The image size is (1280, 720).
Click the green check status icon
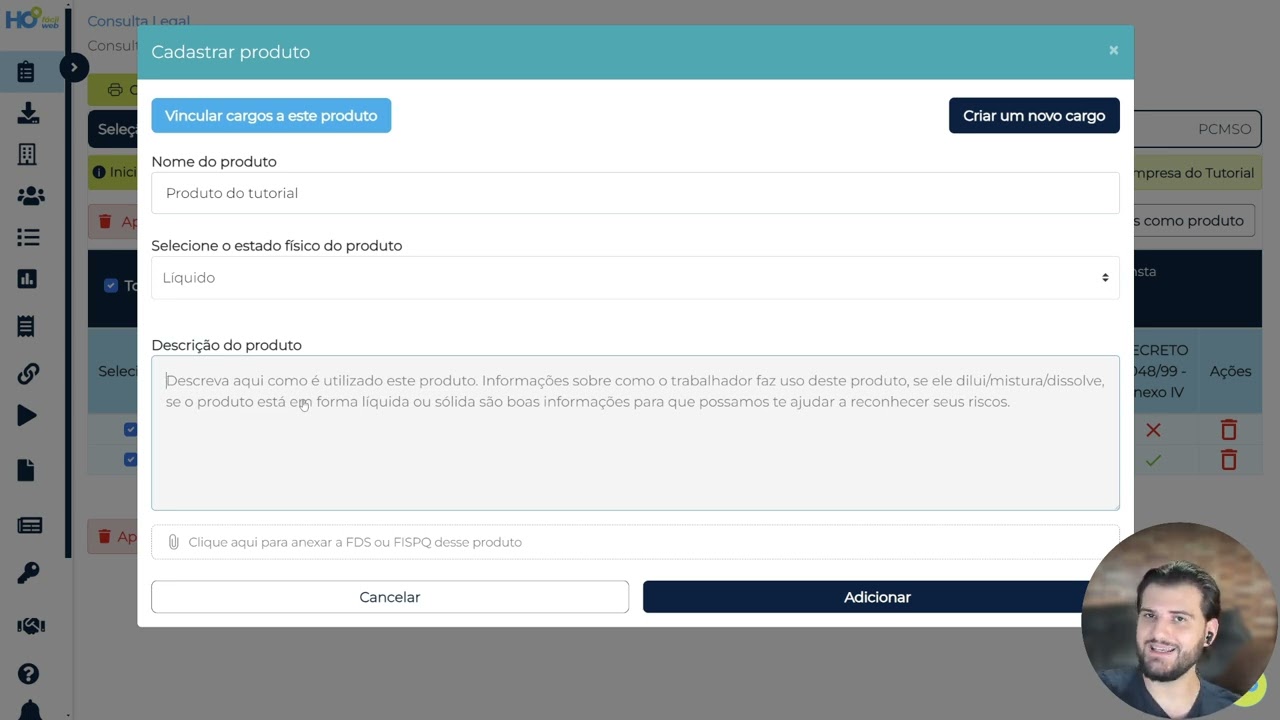tap(1153, 460)
